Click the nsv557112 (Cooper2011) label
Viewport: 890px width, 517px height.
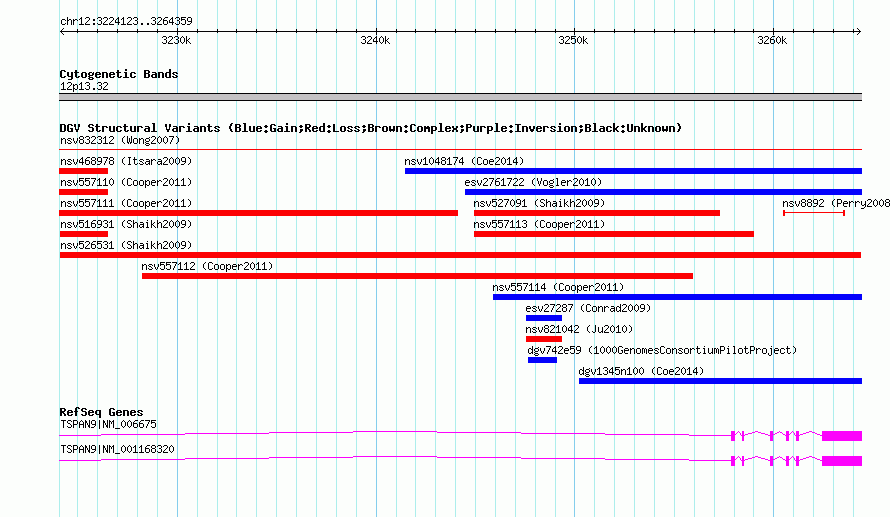(x=207, y=266)
